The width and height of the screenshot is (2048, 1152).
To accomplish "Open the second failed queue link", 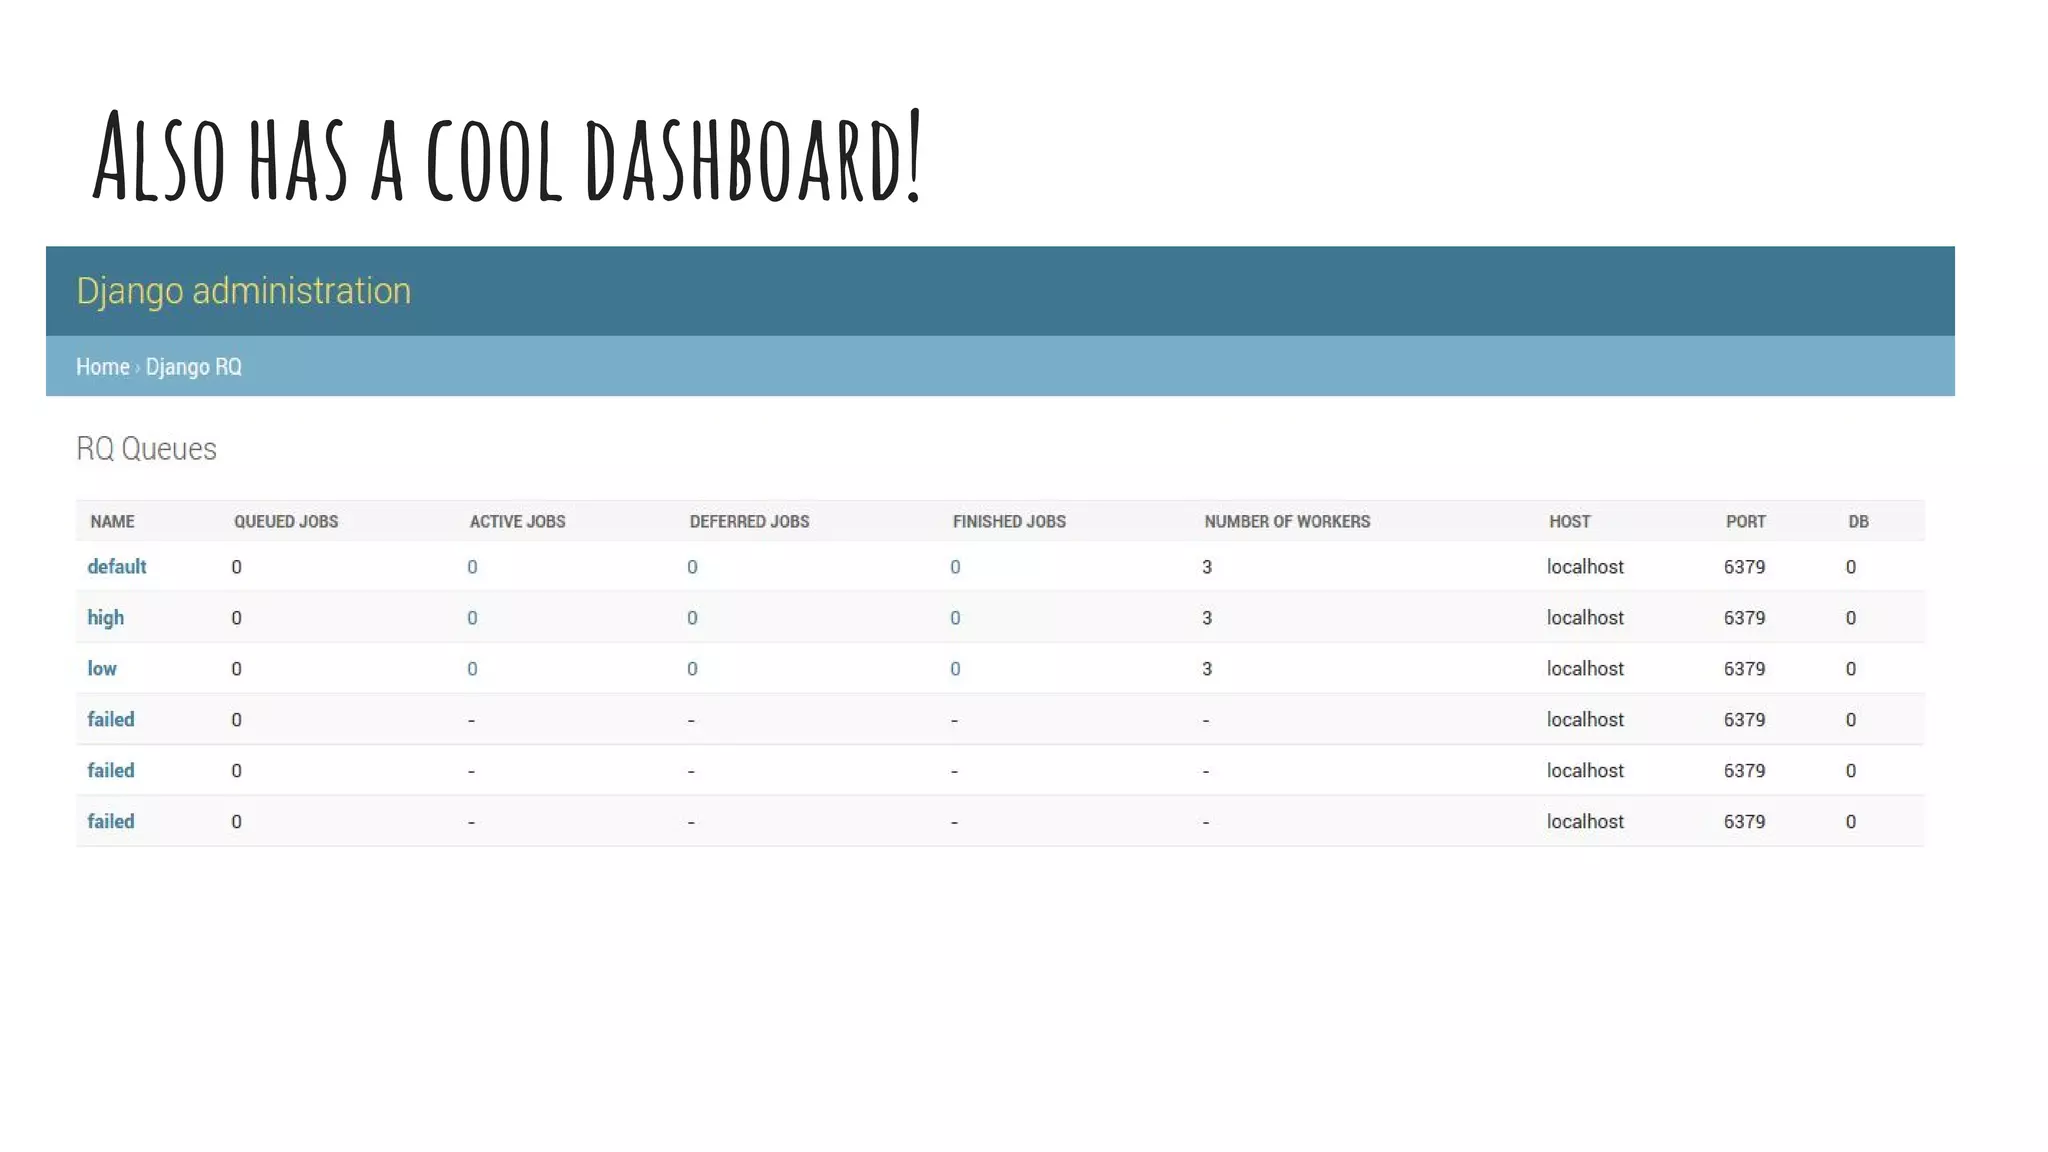I will pos(110,770).
